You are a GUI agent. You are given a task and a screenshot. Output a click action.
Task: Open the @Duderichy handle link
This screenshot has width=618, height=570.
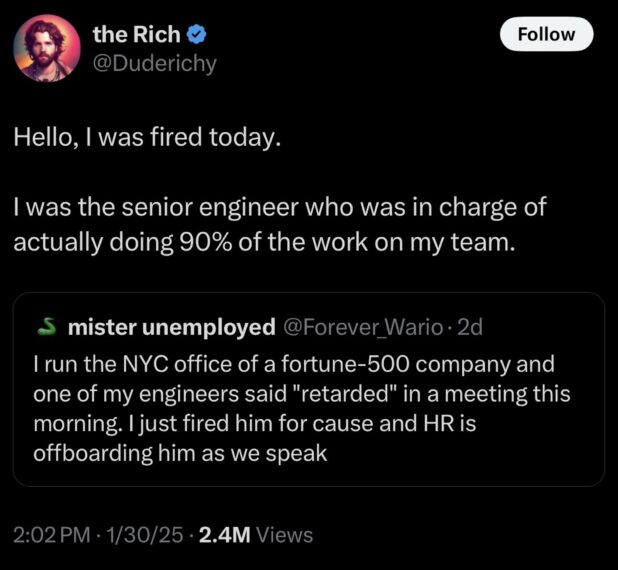pos(154,62)
